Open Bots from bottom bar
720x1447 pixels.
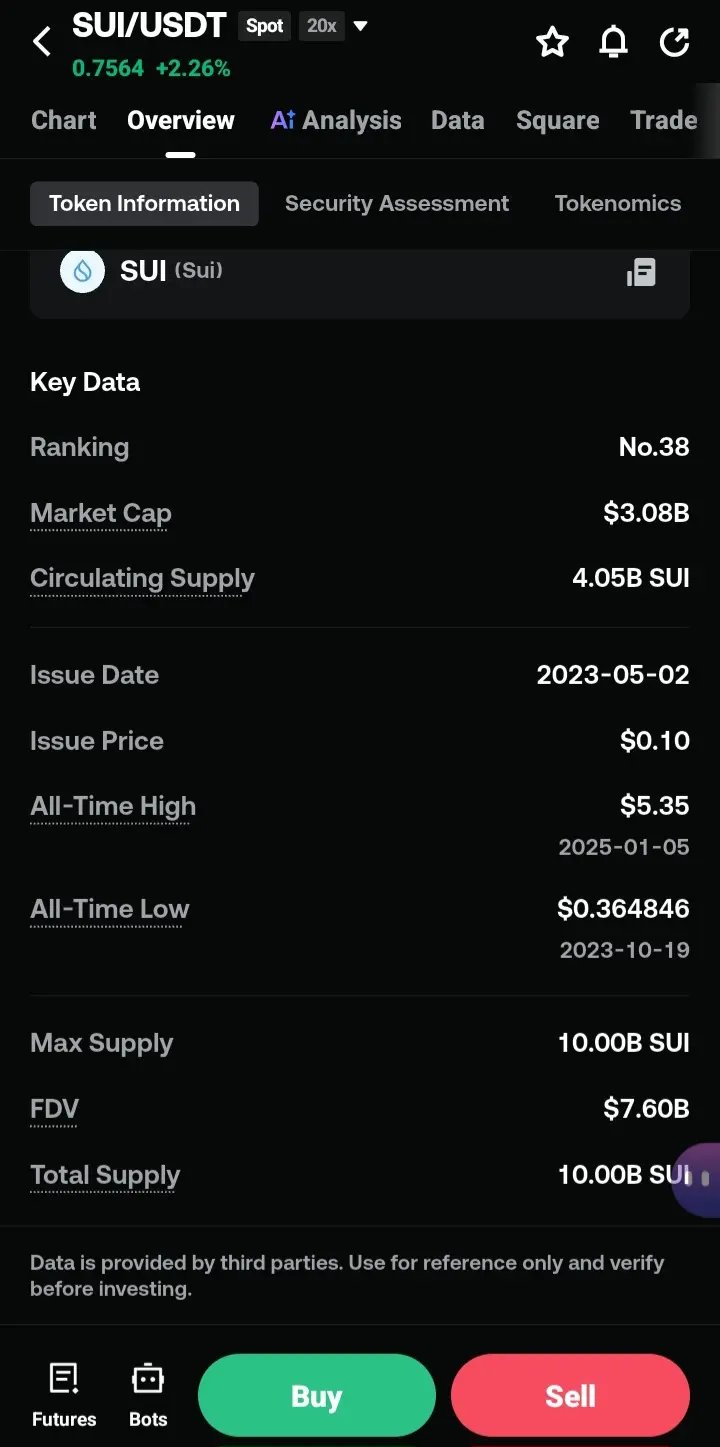(x=148, y=1395)
